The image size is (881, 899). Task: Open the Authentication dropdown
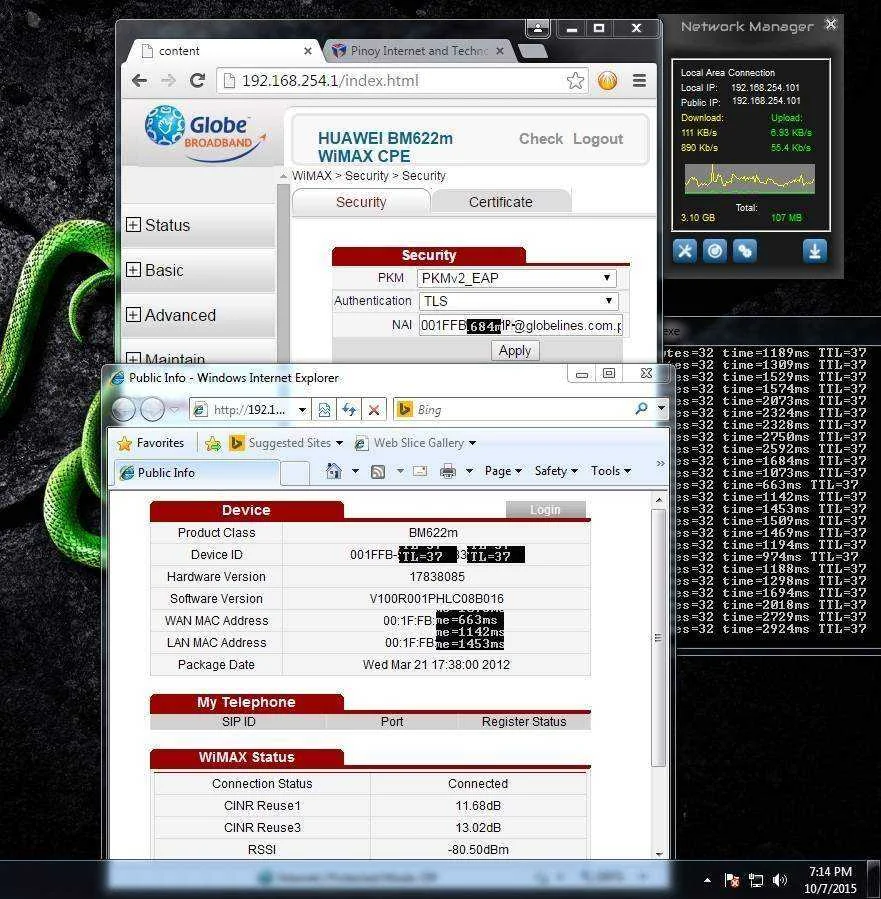click(518, 301)
